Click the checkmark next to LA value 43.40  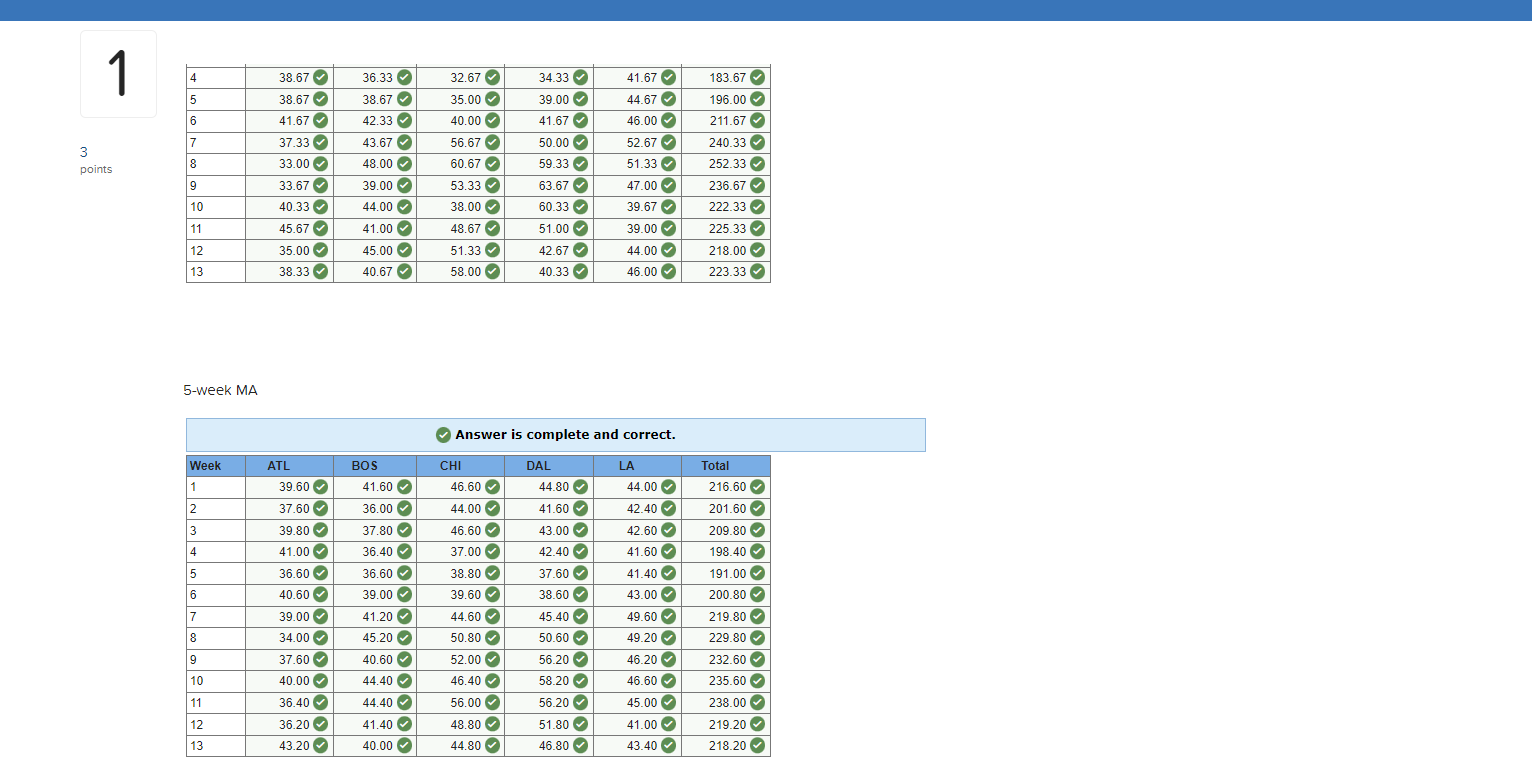click(x=668, y=745)
